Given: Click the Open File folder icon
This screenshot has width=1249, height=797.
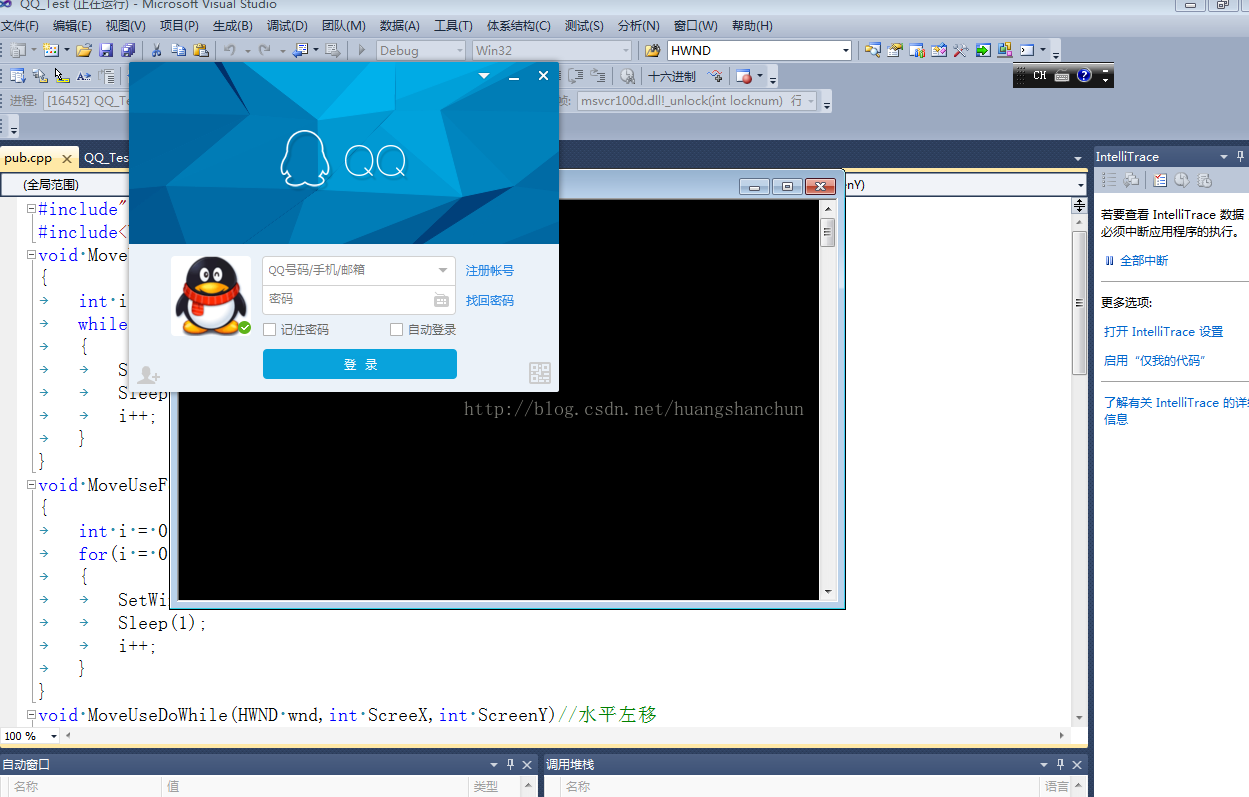Looking at the screenshot, I should (84, 50).
